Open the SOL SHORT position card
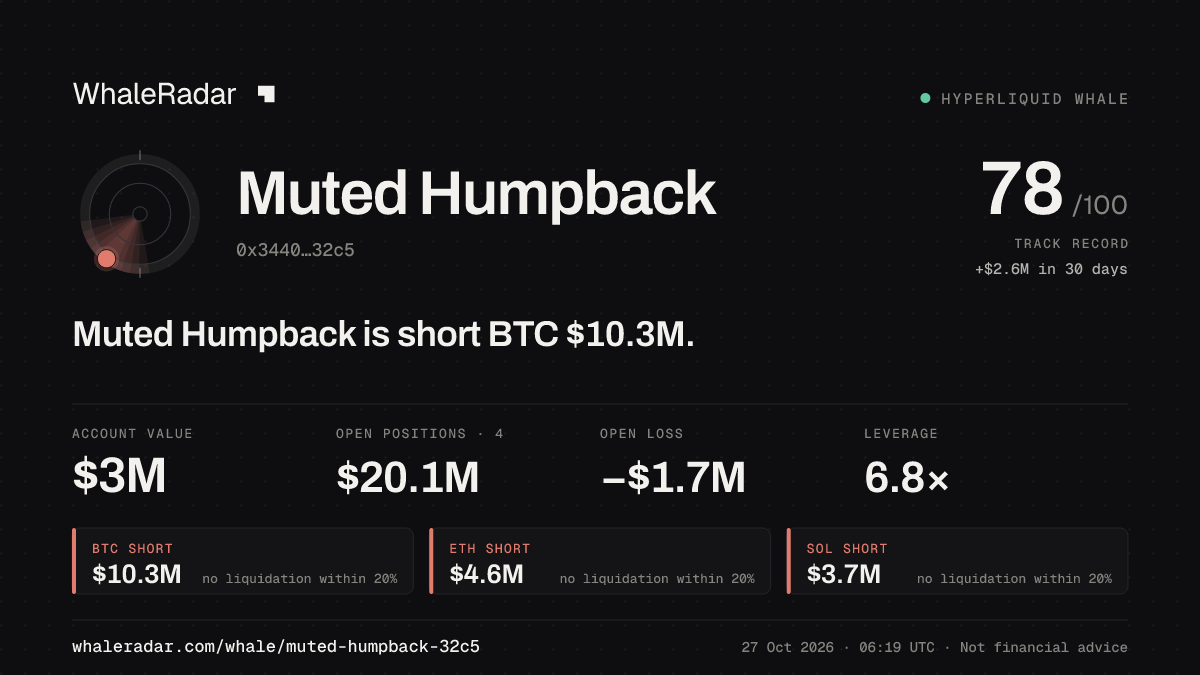The image size is (1200, 675). (x=958, y=561)
